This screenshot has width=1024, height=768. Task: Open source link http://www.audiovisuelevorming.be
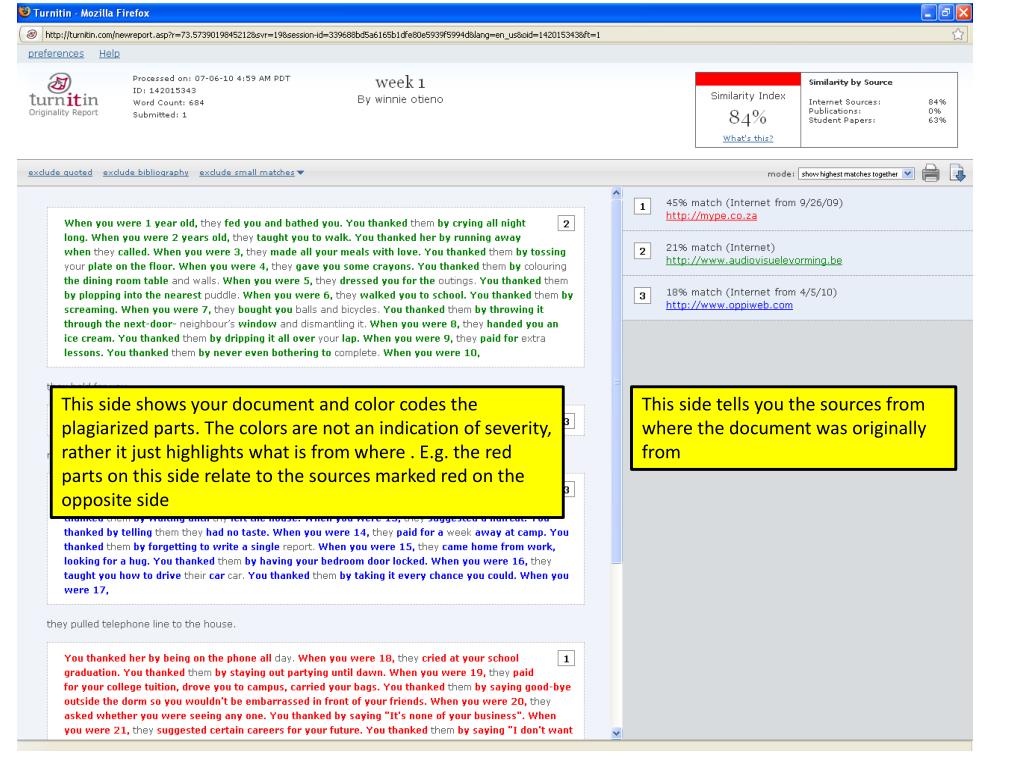[754, 261]
